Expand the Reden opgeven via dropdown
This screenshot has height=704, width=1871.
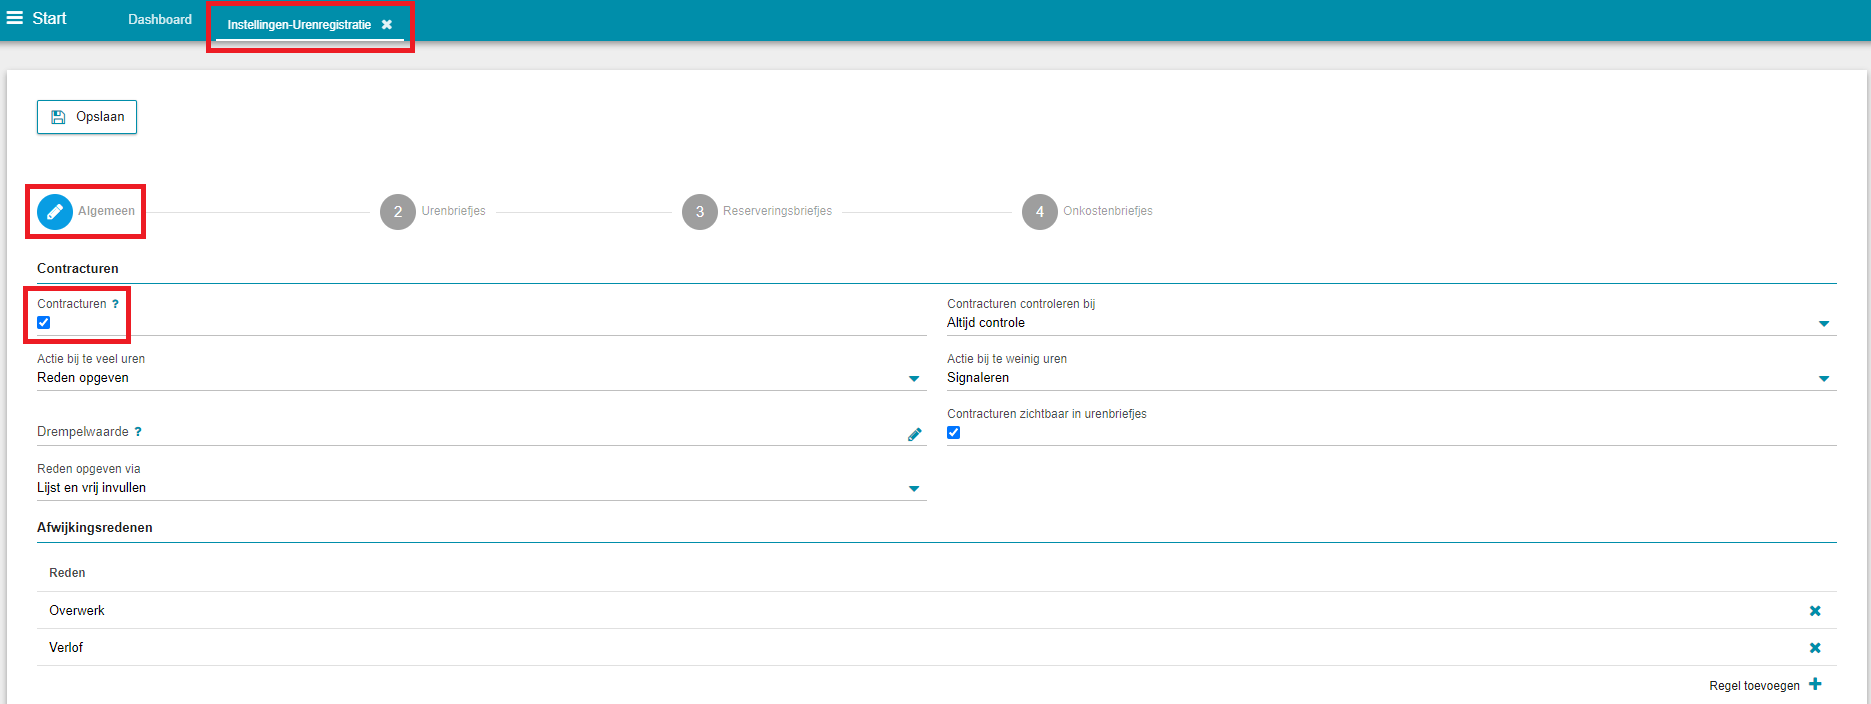(913, 489)
